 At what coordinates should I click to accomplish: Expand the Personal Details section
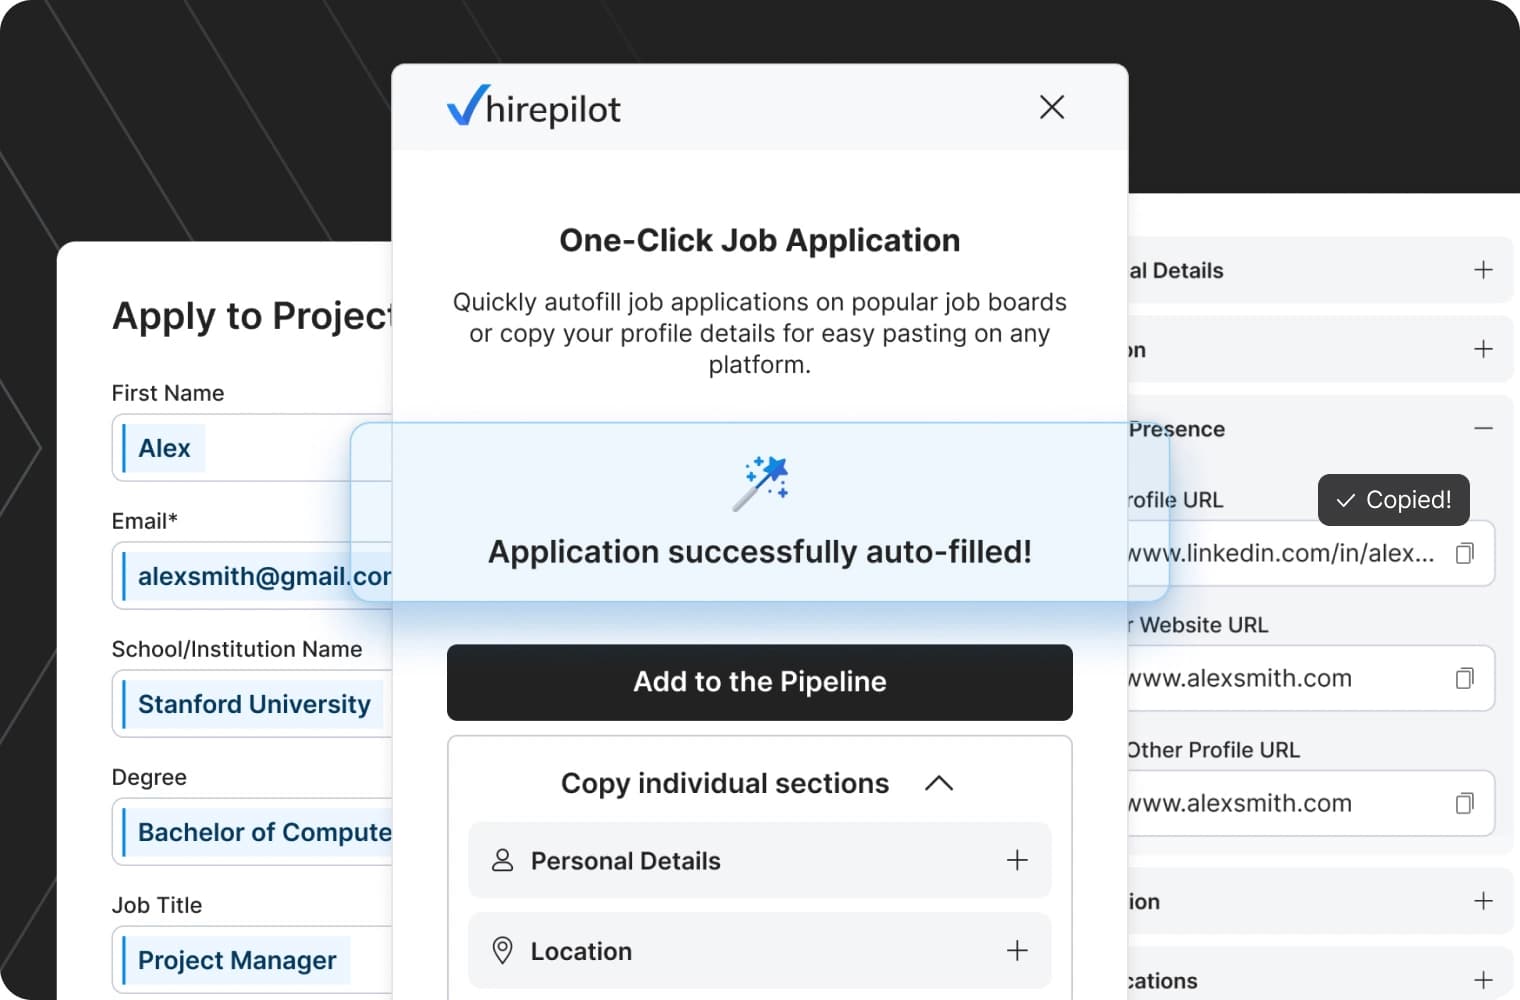point(1017,860)
